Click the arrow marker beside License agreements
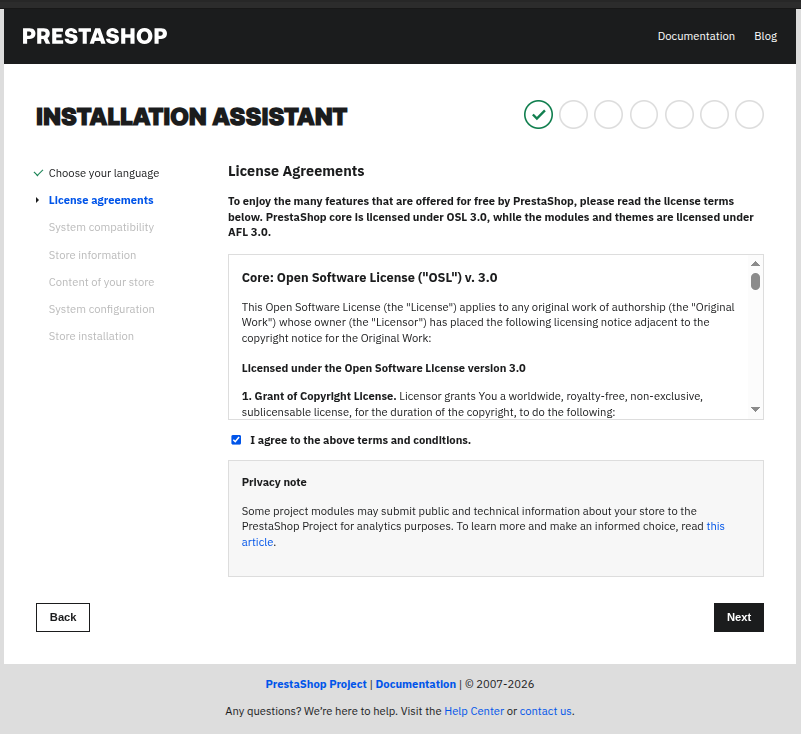The height and width of the screenshot is (734, 801). pyautogui.click(x=38, y=200)
